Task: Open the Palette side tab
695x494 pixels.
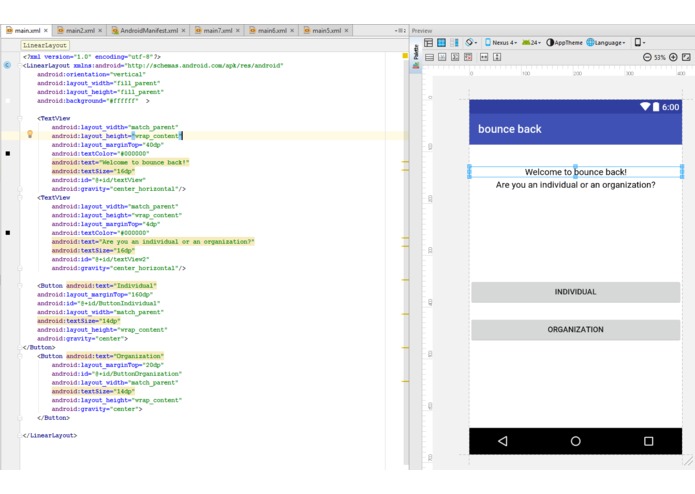Action: tap(416, 51)
